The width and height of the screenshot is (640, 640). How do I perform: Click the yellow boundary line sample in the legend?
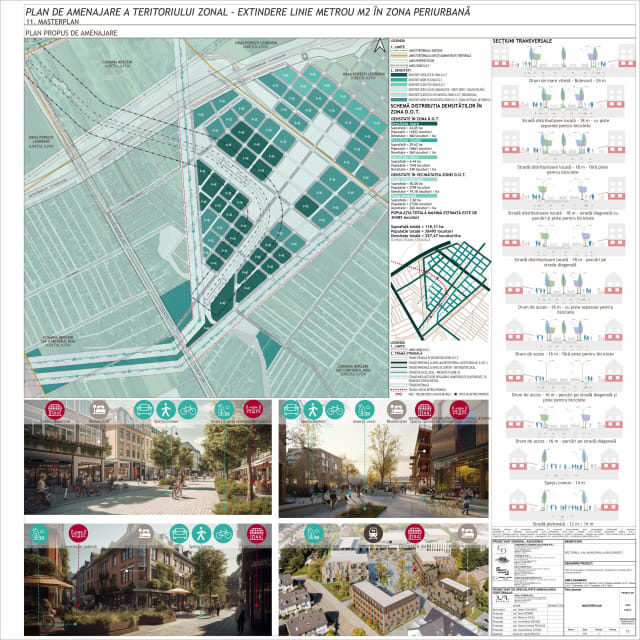coord(399,56)
